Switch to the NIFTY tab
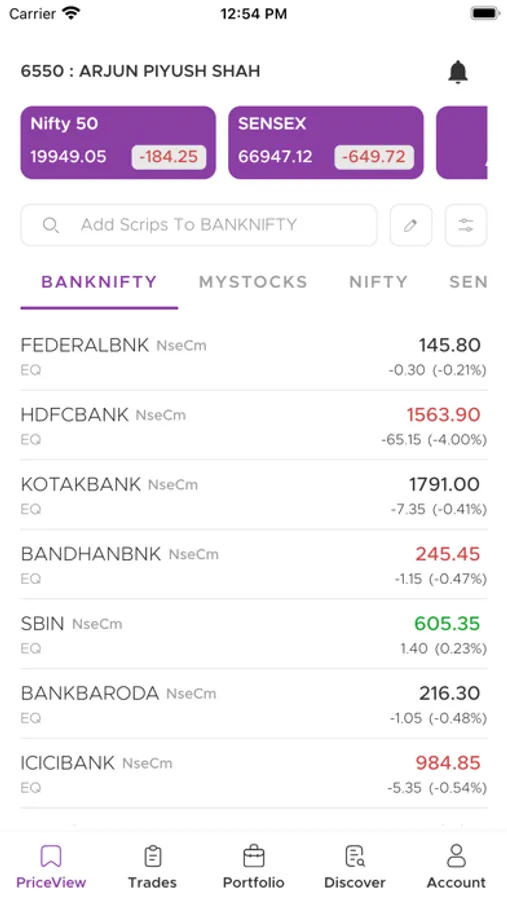Image resolution: width=507 pixels, height=900 pixels. click(x=378, y=282)
